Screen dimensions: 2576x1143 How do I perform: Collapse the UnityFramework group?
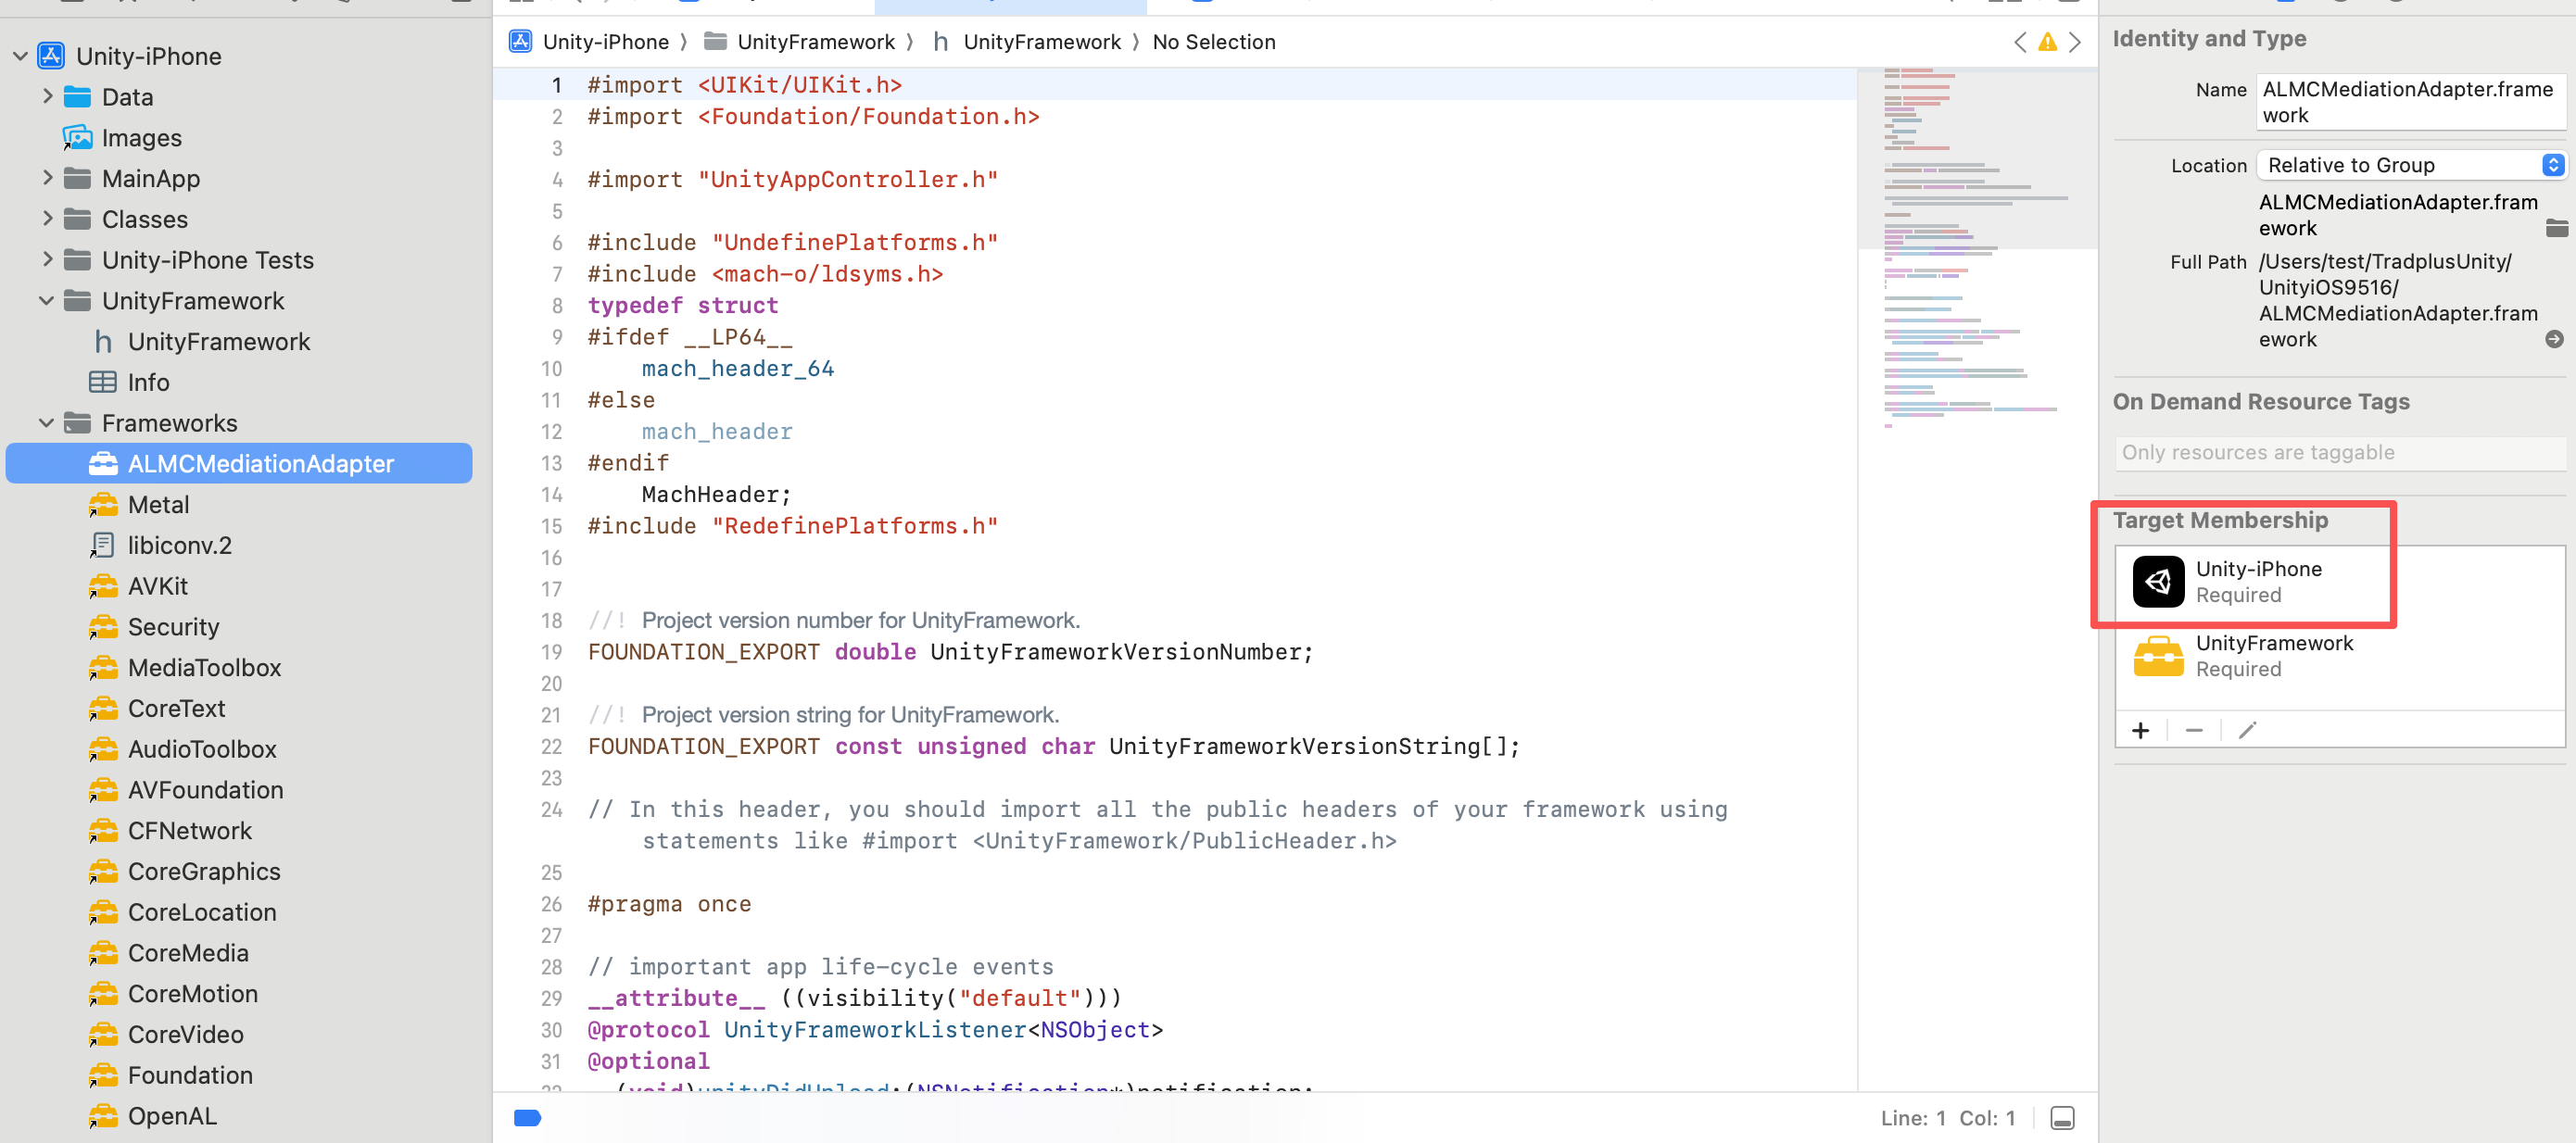click(47, 300)
